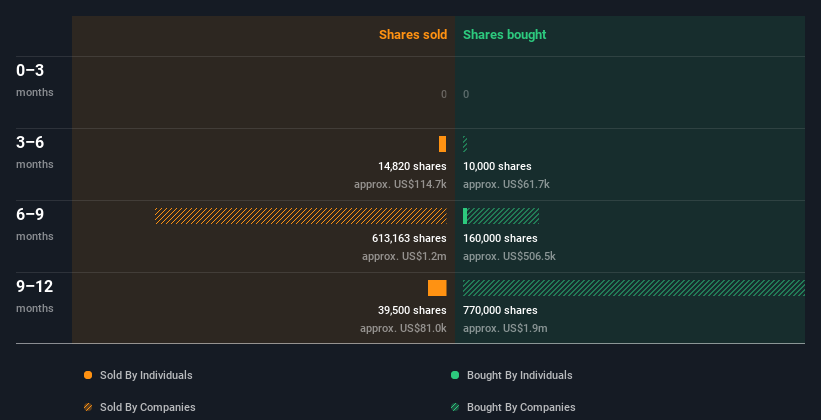Click the 'approx. US$114.7k' value
The width and height of the screenshot is (821, 420).
400,184
